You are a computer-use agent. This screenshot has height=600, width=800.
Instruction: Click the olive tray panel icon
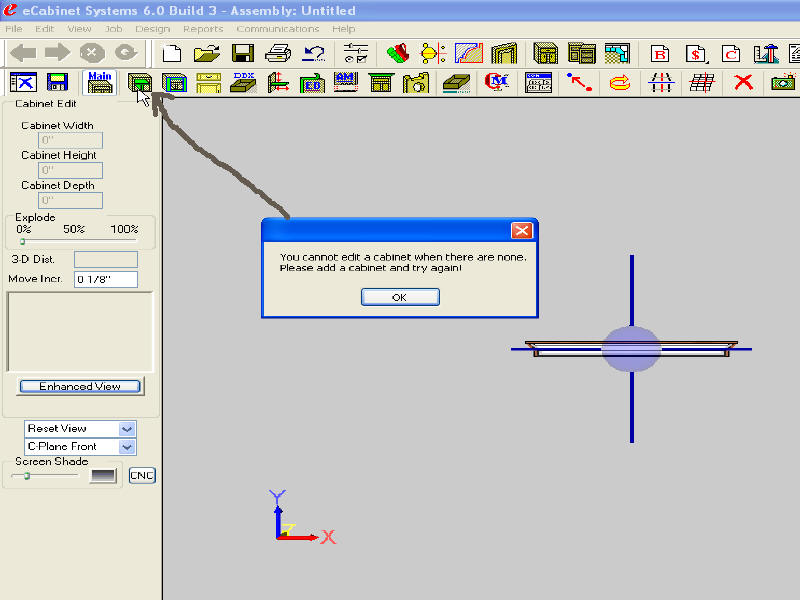click(456, 83)
